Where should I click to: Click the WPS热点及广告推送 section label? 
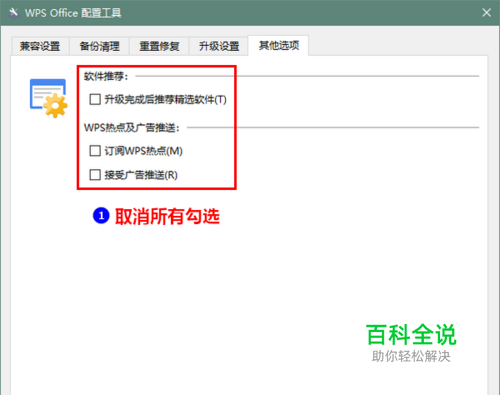click(x=132, y=128)
